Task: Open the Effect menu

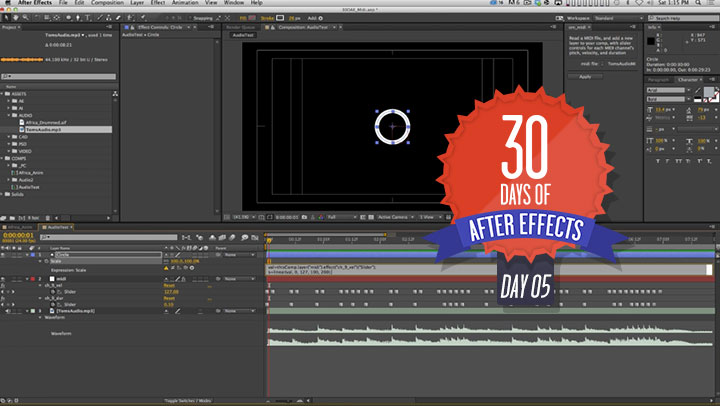Action: click(x=158, y=3)
